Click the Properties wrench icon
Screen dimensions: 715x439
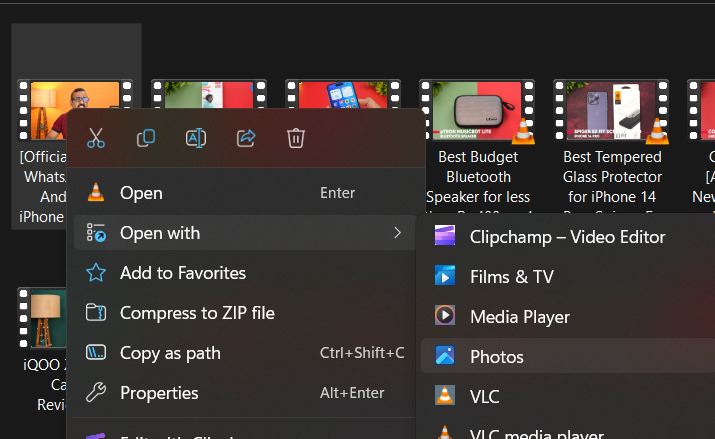96,392
